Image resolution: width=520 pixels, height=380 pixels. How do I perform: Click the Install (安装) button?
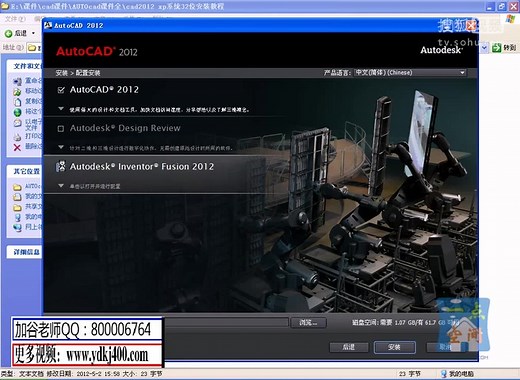394,347
